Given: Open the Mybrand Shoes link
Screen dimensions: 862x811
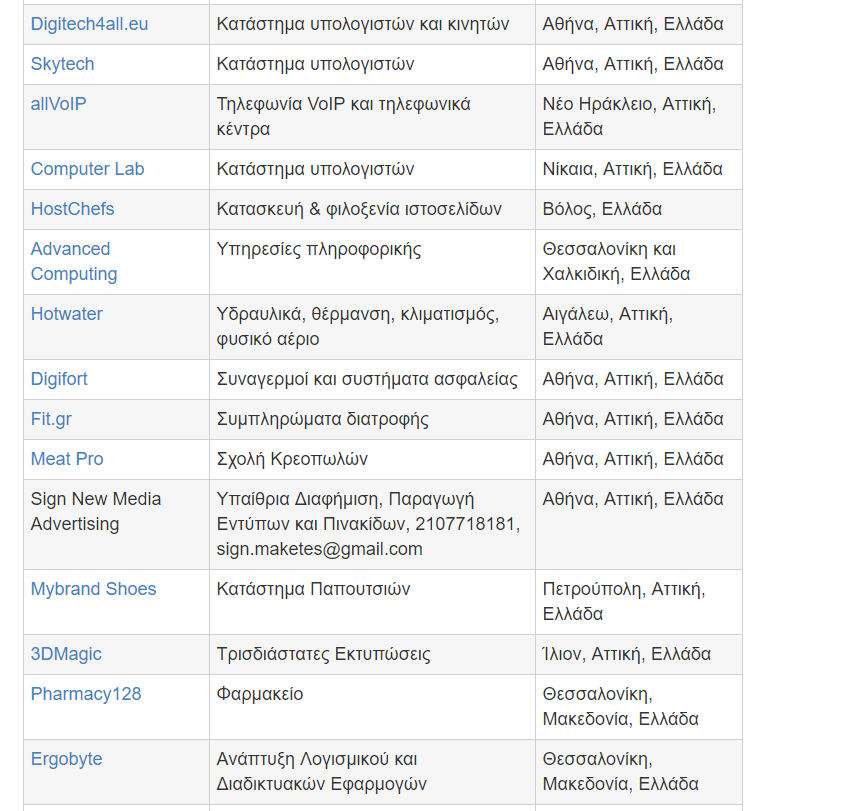Looking at the screenshot, I should pos(93,589).
